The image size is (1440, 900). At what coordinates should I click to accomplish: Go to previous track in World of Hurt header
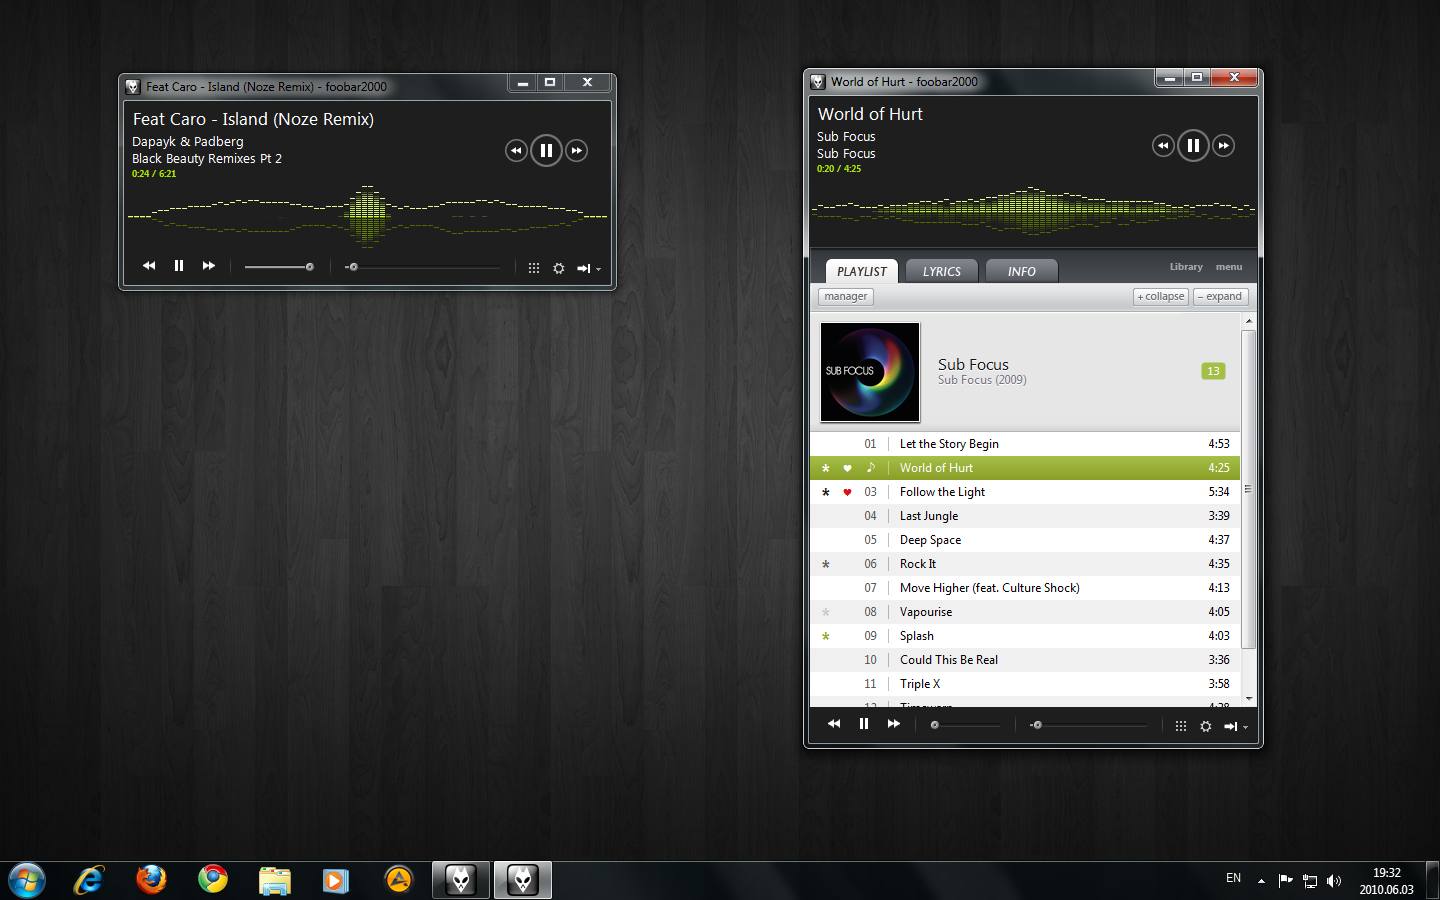coord(1163,146)
